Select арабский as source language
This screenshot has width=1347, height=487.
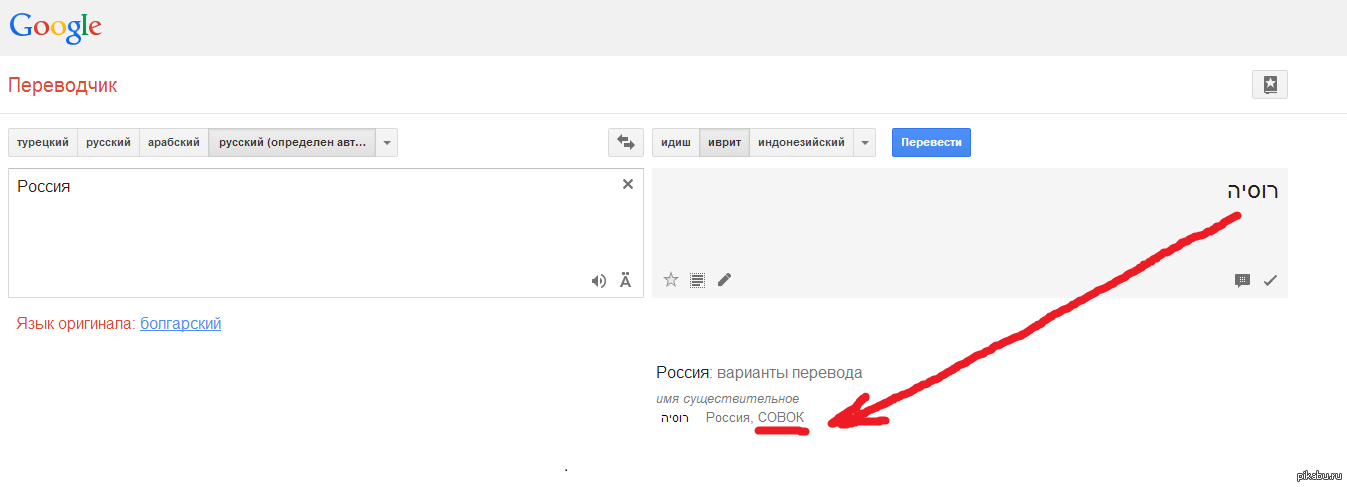point(174,143)
